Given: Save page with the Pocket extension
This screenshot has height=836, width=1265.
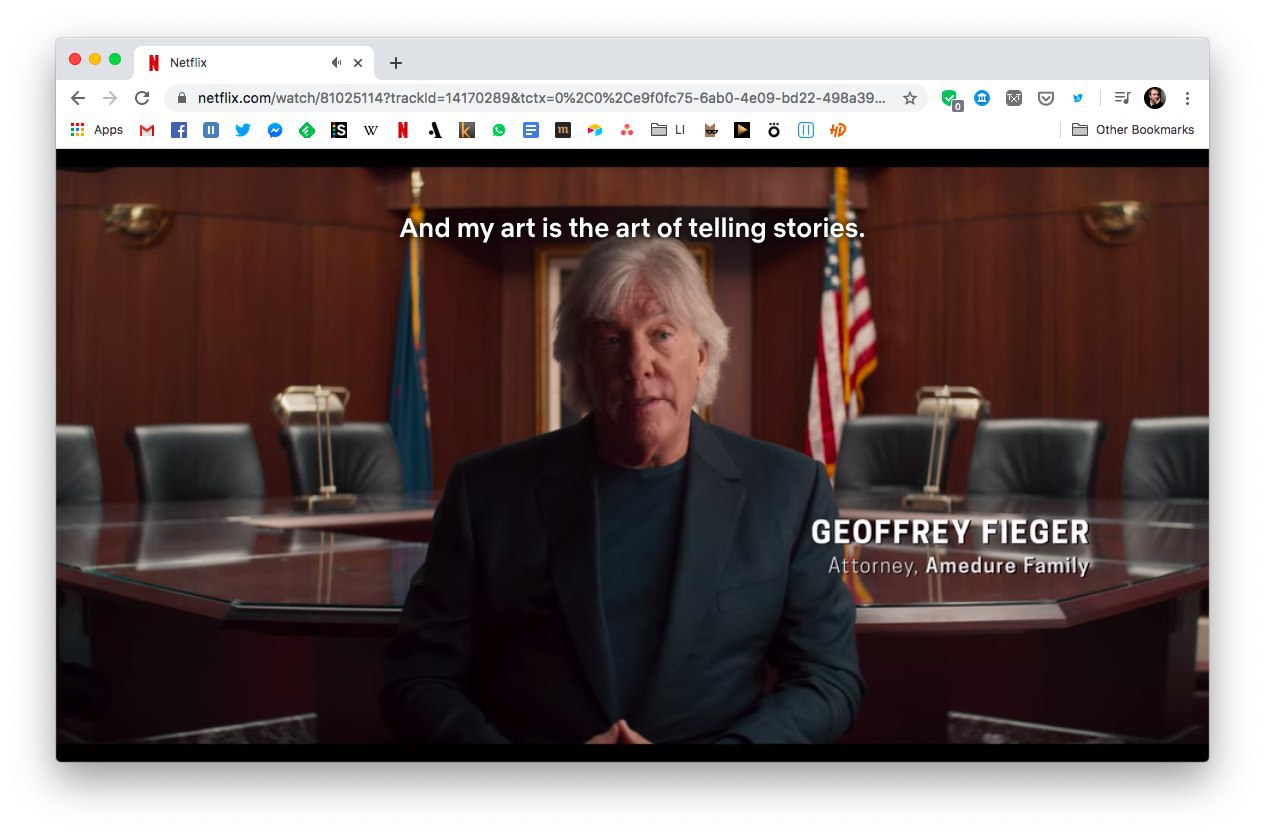Looking at the screenshot, I should 1046,98.
